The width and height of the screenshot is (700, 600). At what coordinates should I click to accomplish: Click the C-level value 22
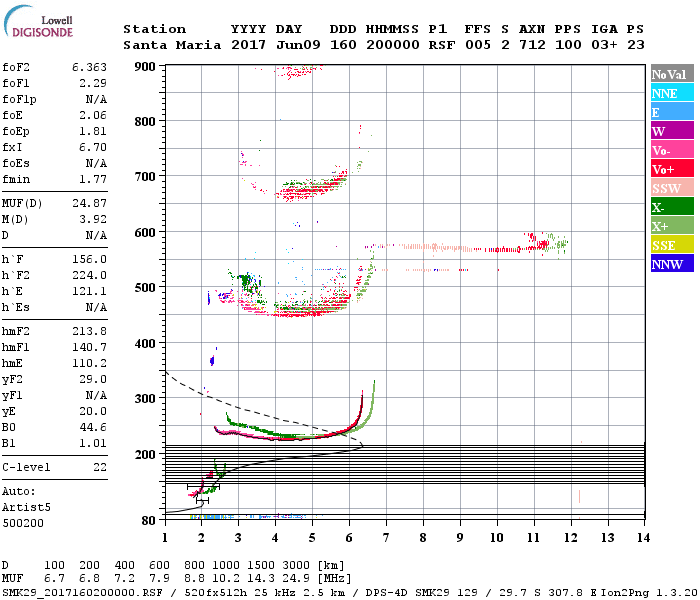click(100, 468)
